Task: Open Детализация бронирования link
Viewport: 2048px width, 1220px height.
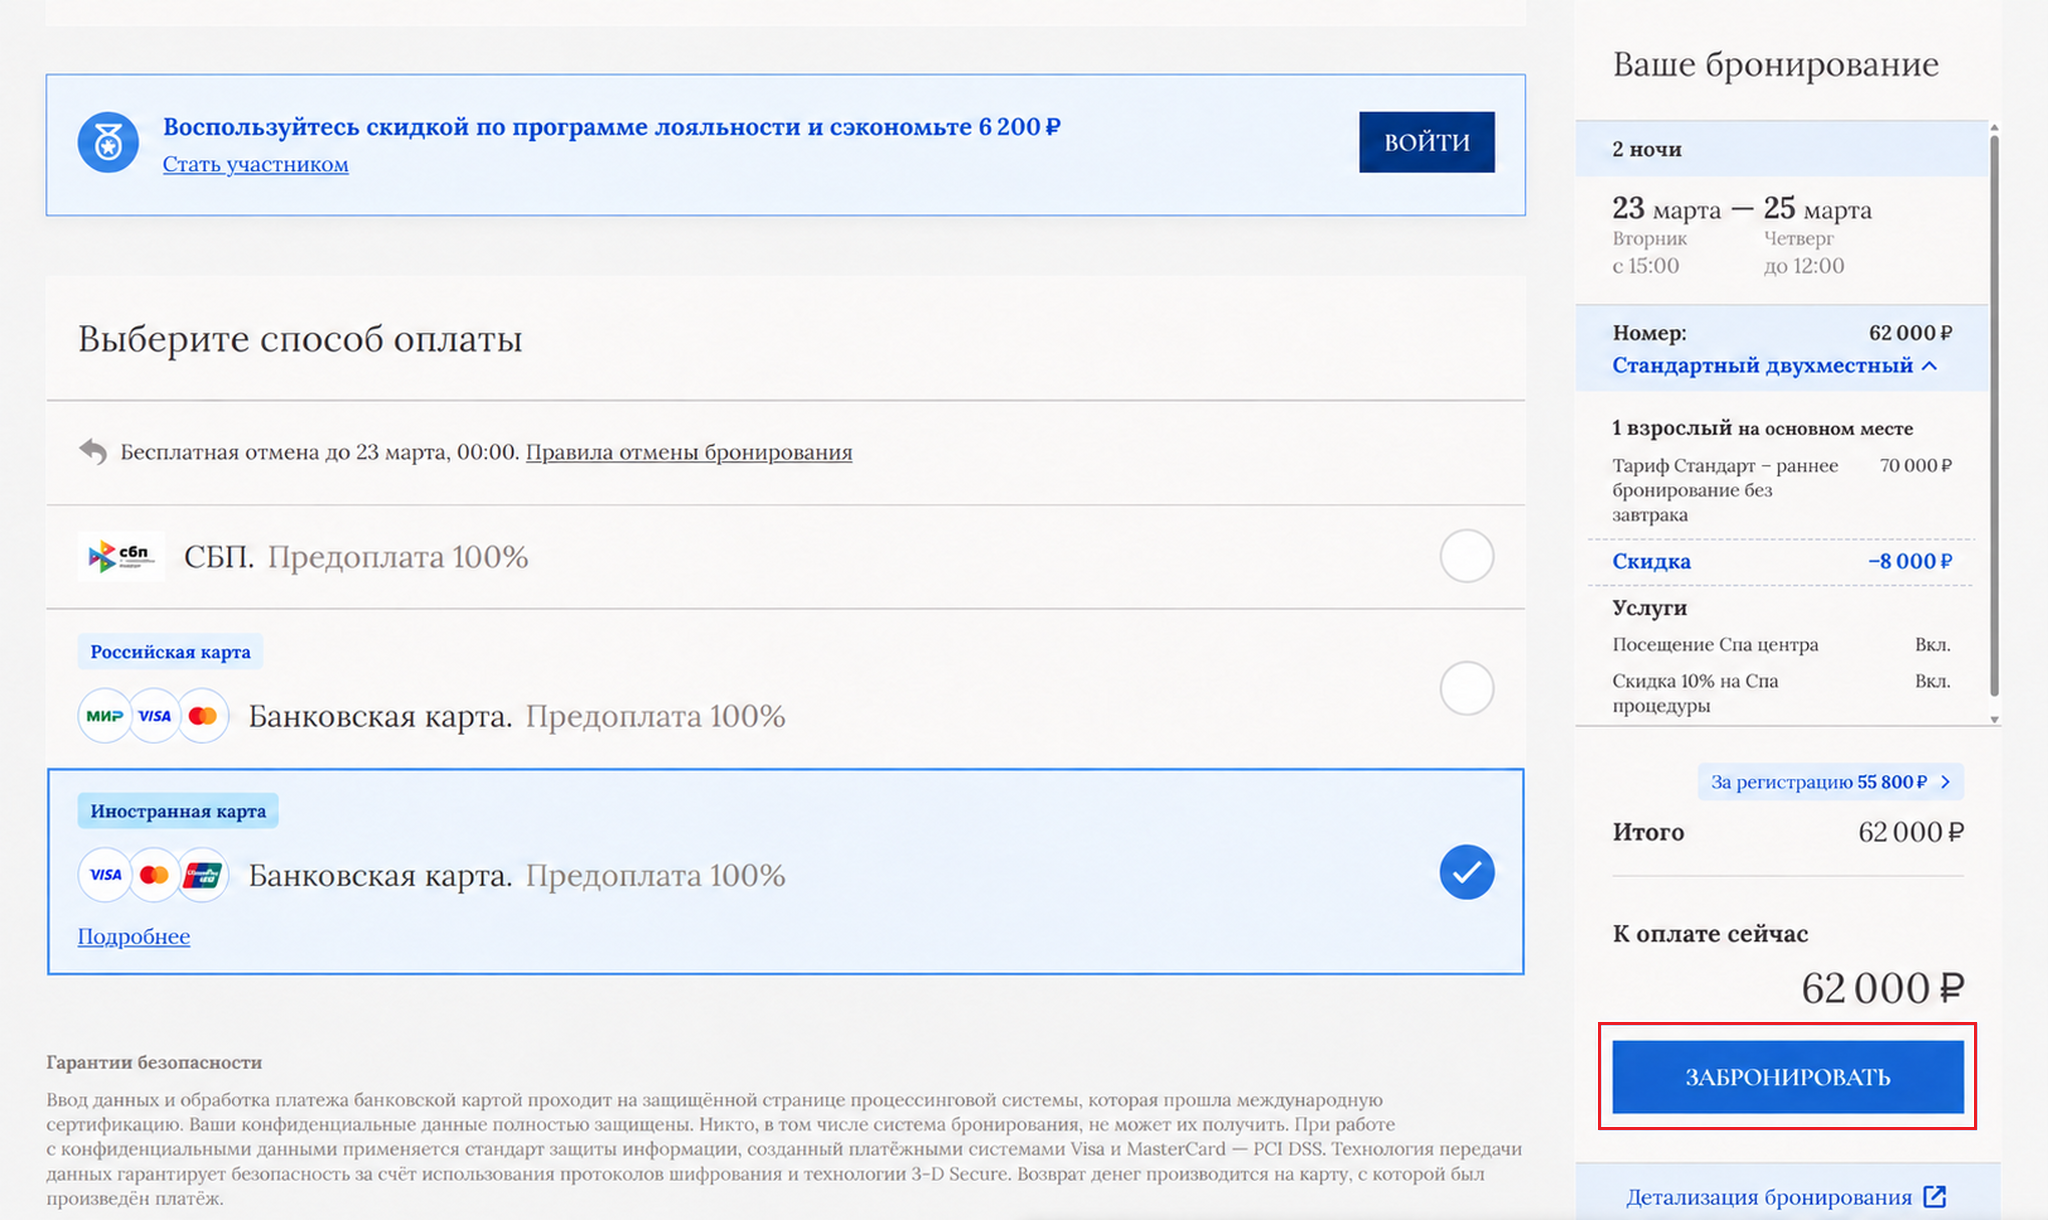Action: click(1769, 1197)
